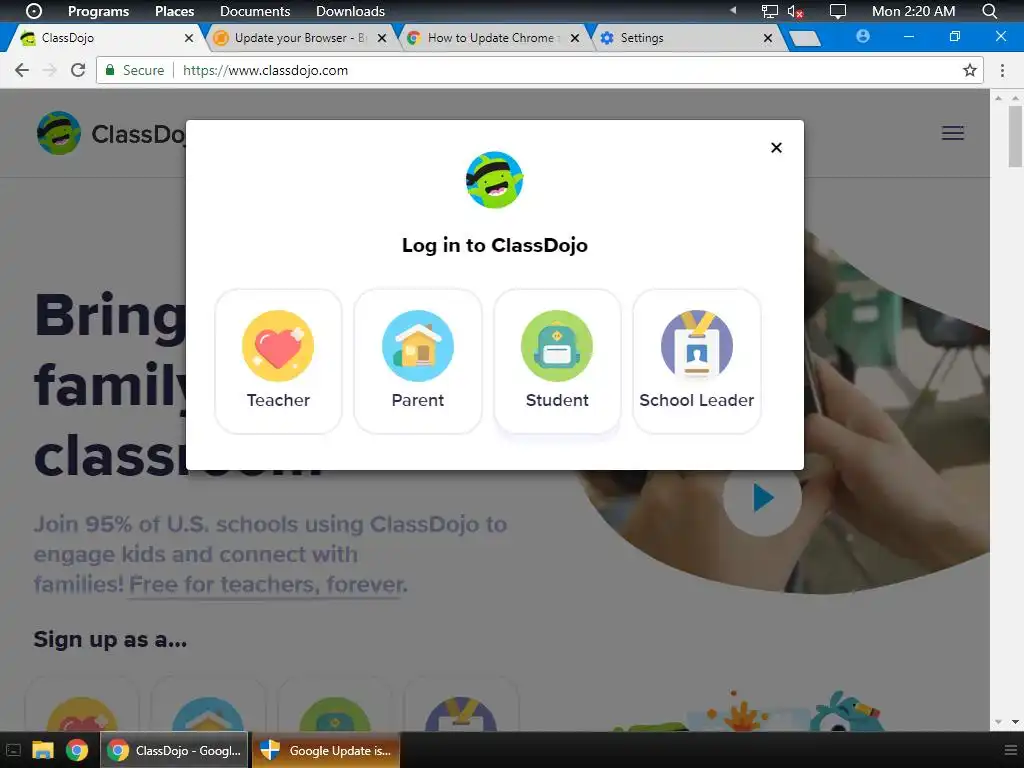1024x768 pixels.
Task: Click the Secure padlock site info
Action: [x=135, y=70]
